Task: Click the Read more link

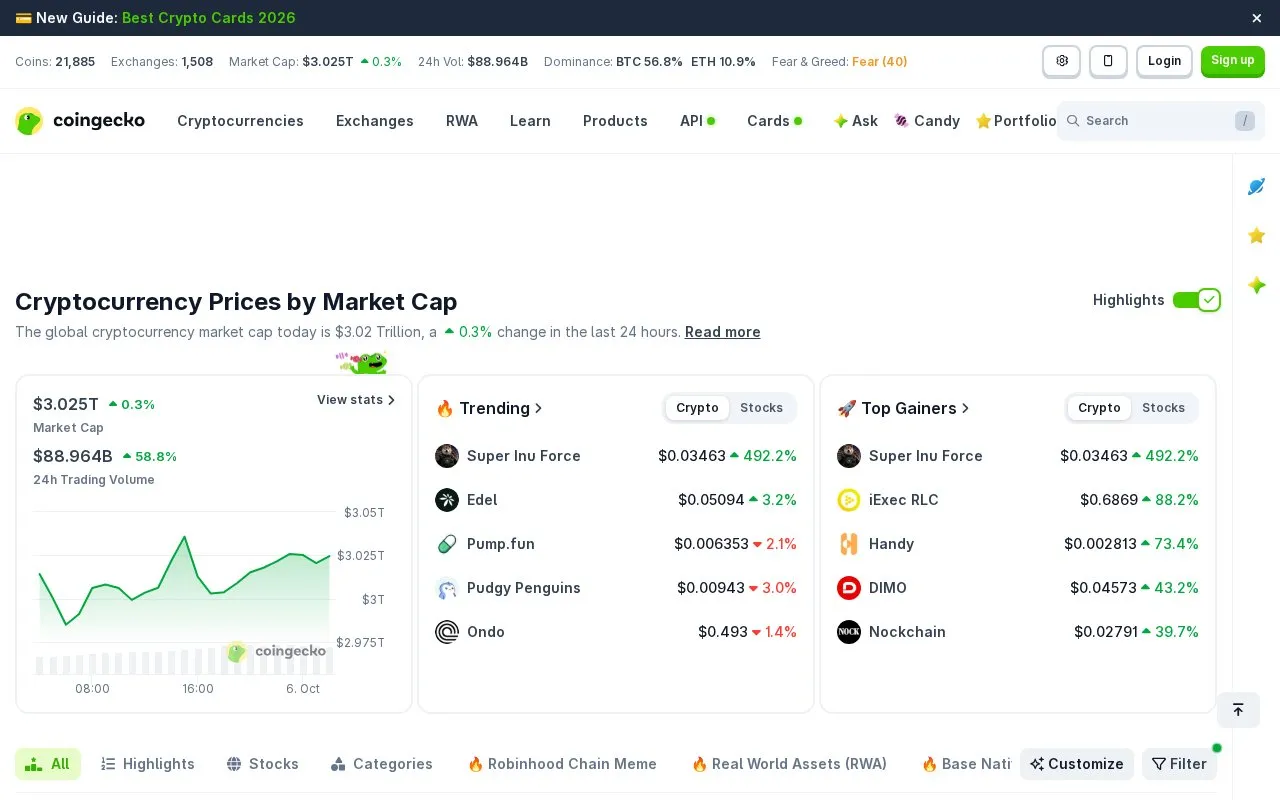Action: pyautogui.click(x=723, y=332)
